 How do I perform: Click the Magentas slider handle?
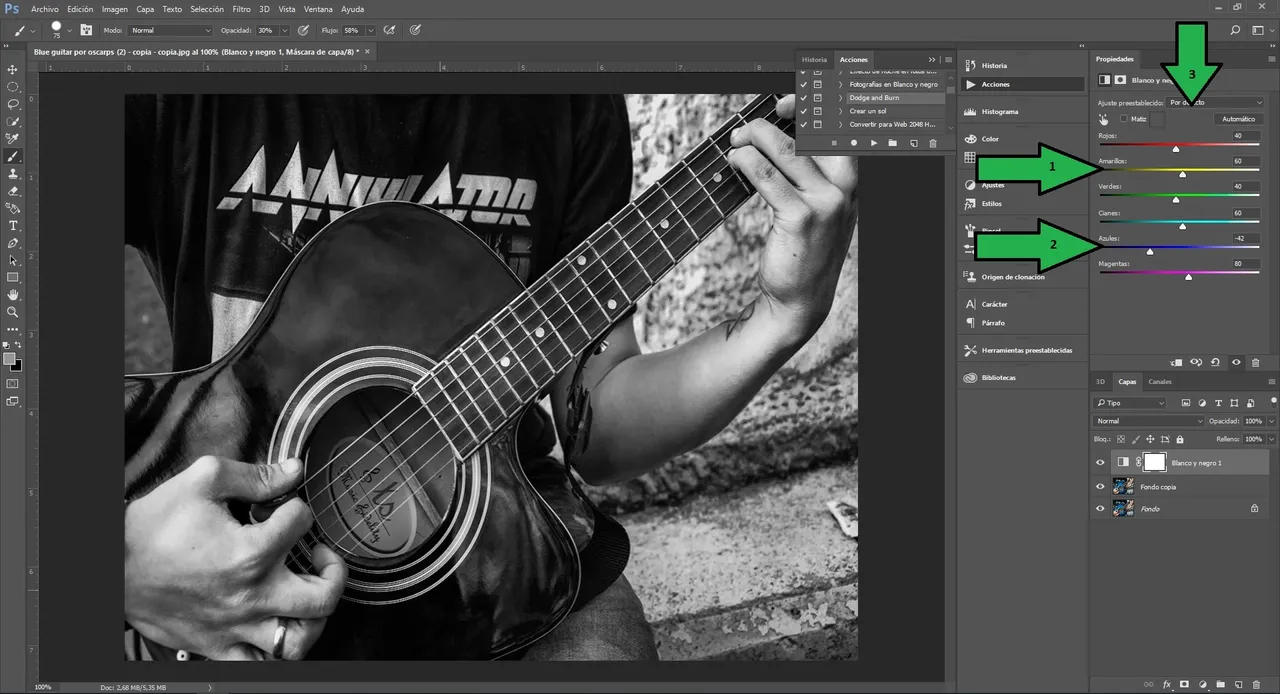1188,277
